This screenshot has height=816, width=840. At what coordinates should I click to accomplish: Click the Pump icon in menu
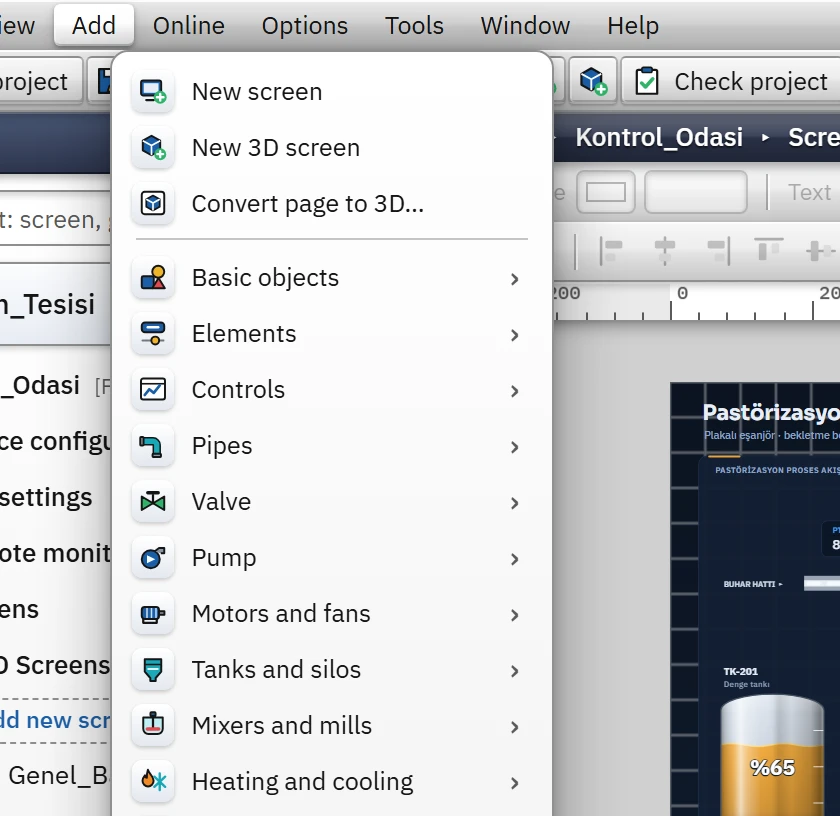click(153, 558)
